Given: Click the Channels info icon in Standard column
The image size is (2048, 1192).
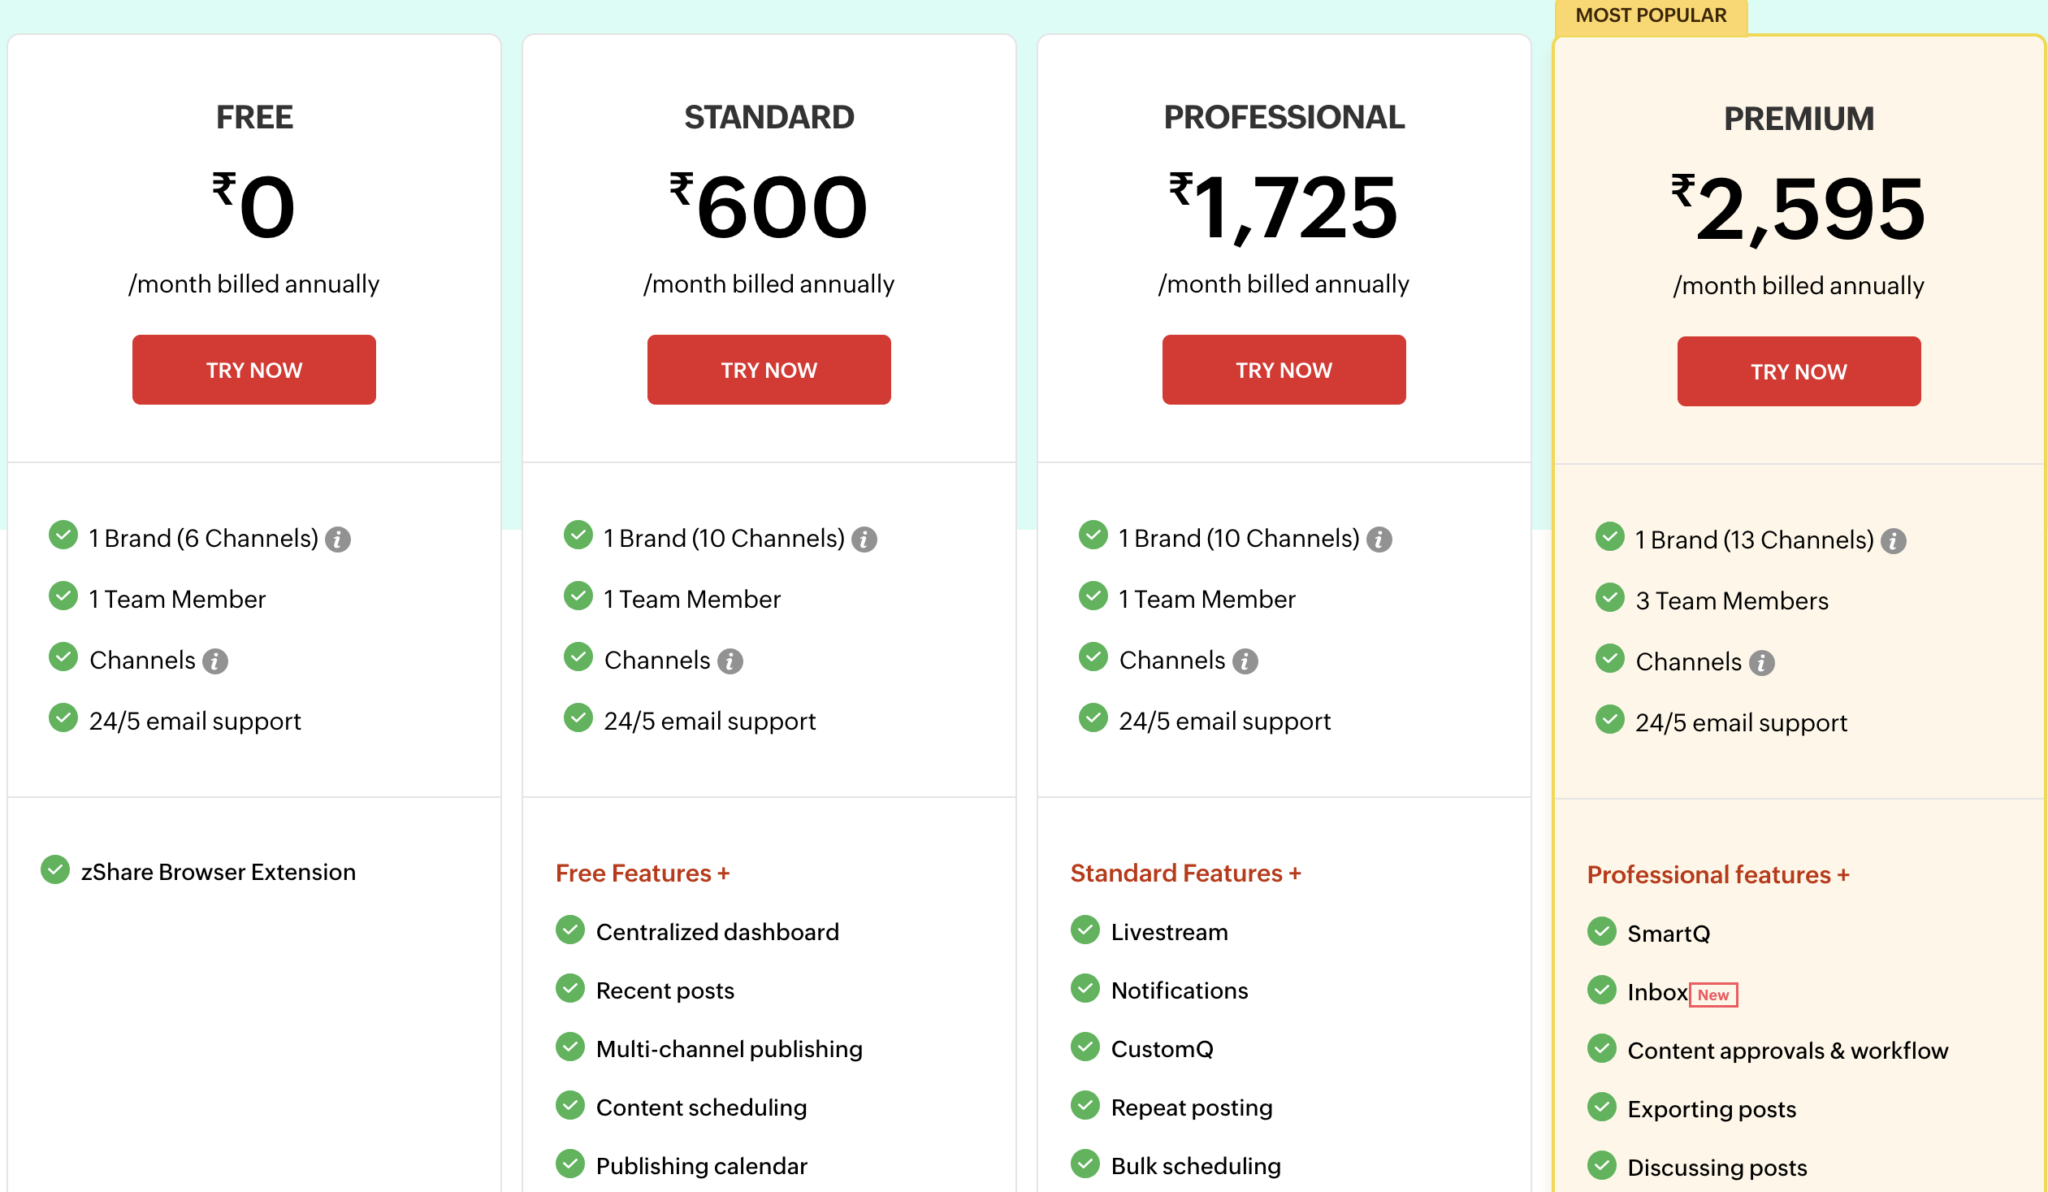Looking at the screenshot, I should coord(733,660).
